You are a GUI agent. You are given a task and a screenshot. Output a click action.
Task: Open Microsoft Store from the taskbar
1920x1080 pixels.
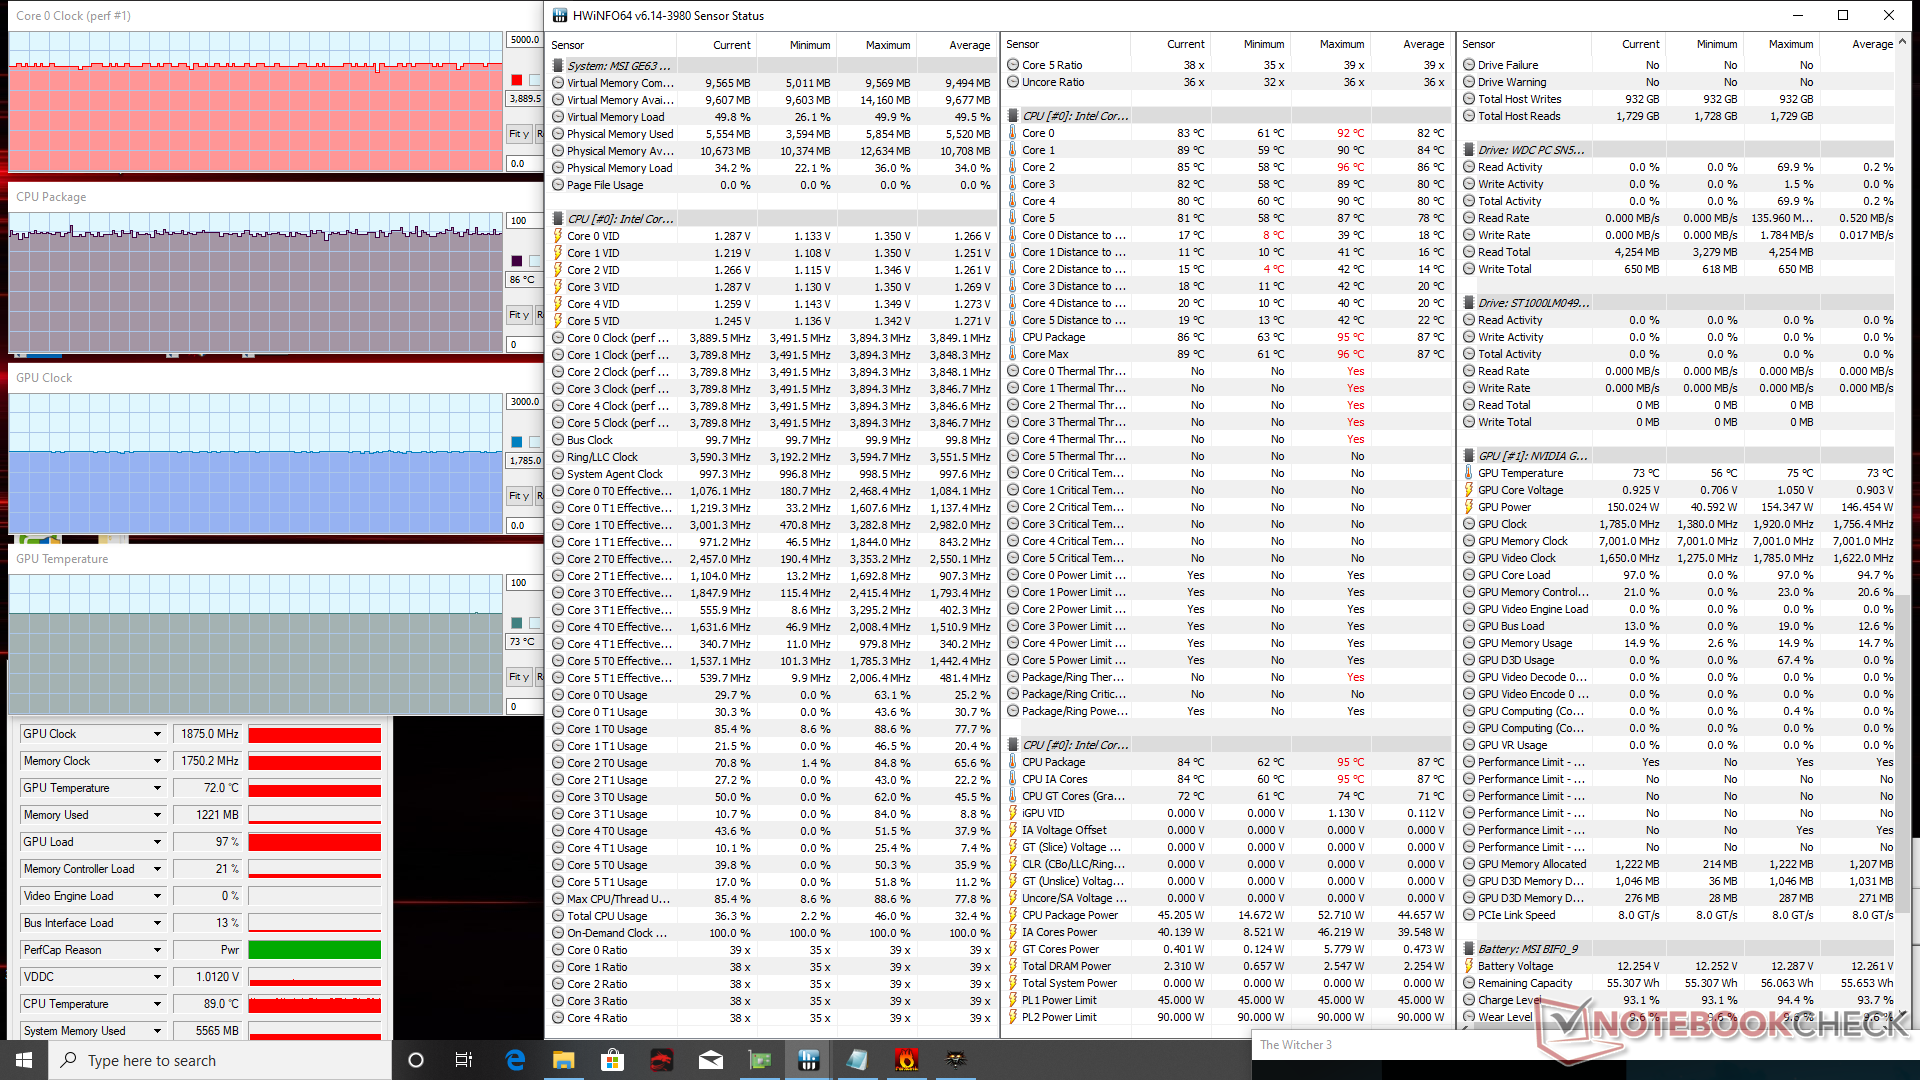click(612, 1060)
